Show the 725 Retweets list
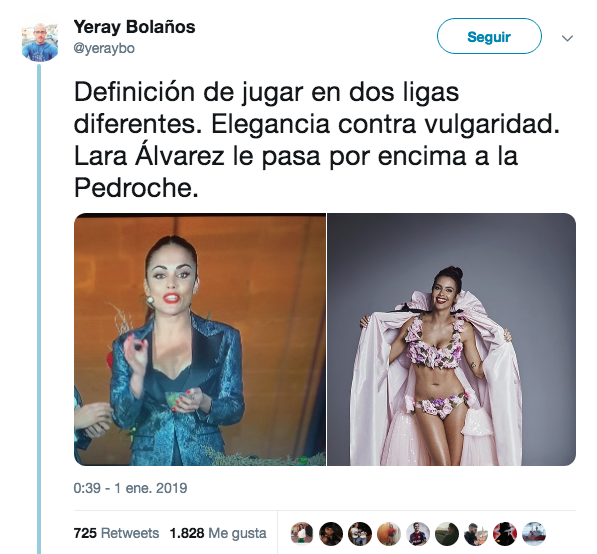This screenshot has width=597, height=554. 116,533
